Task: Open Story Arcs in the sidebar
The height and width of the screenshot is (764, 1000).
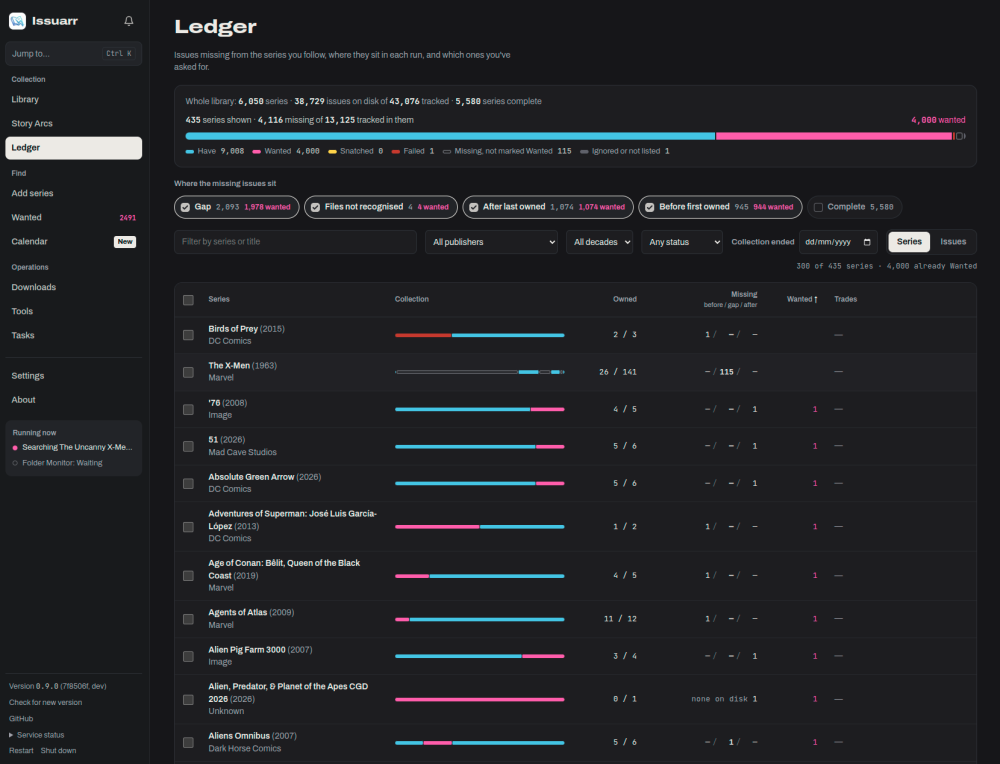Action: [73, 124]
